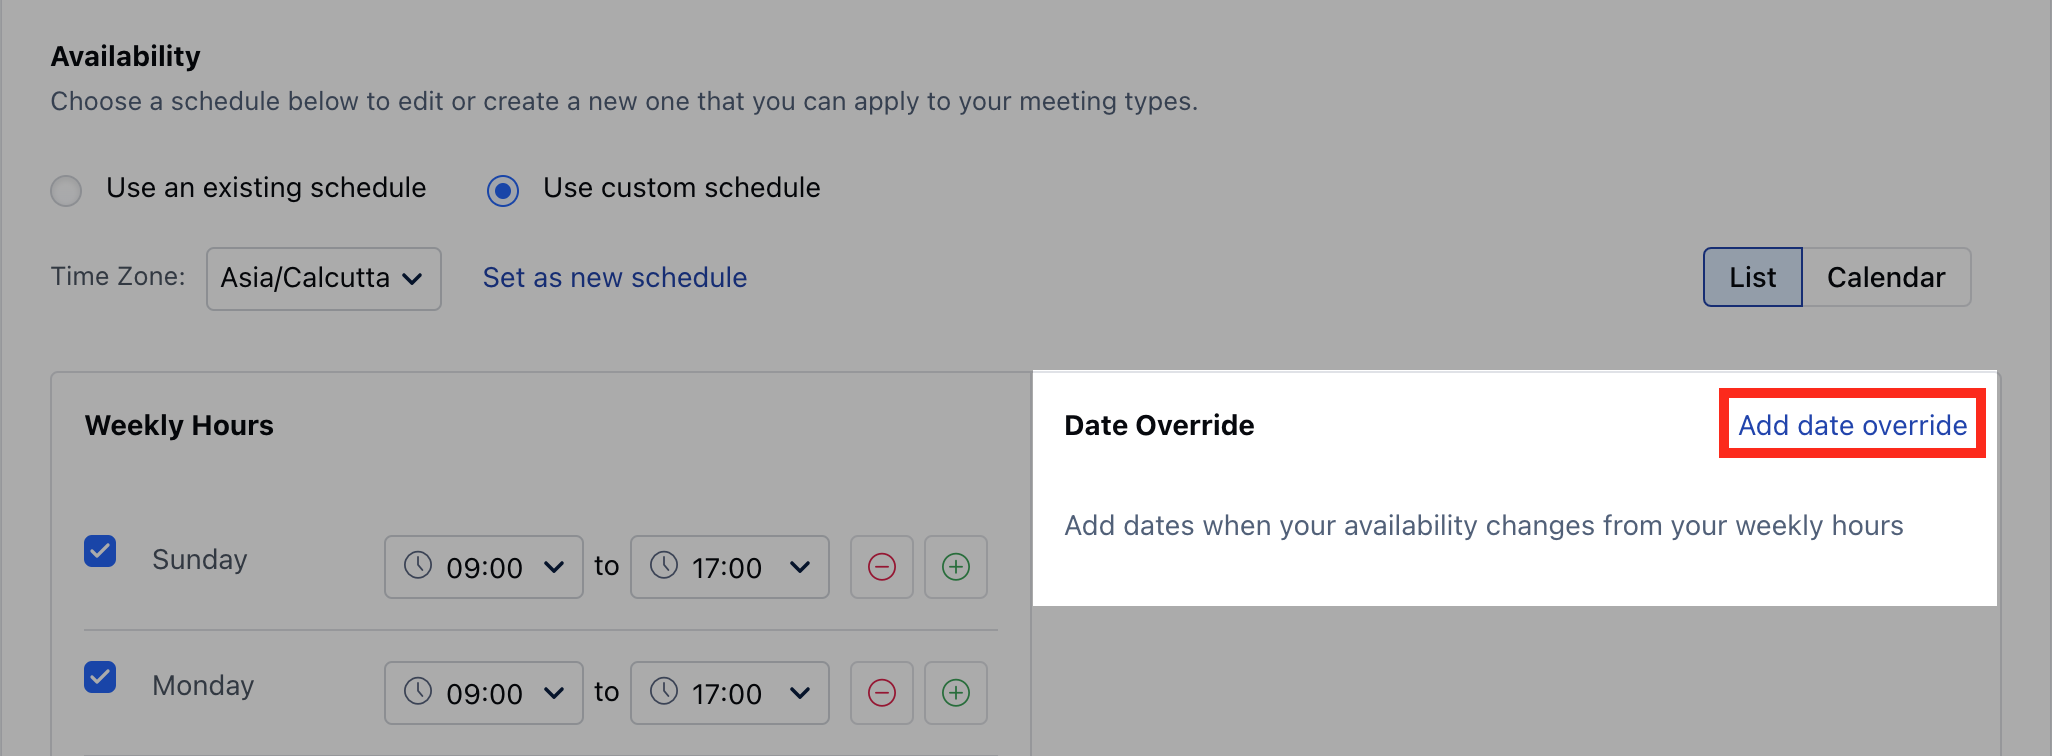2052x756 pixels.
Task: Click clock icon in Sunday start time
Action: coord(418,566)
